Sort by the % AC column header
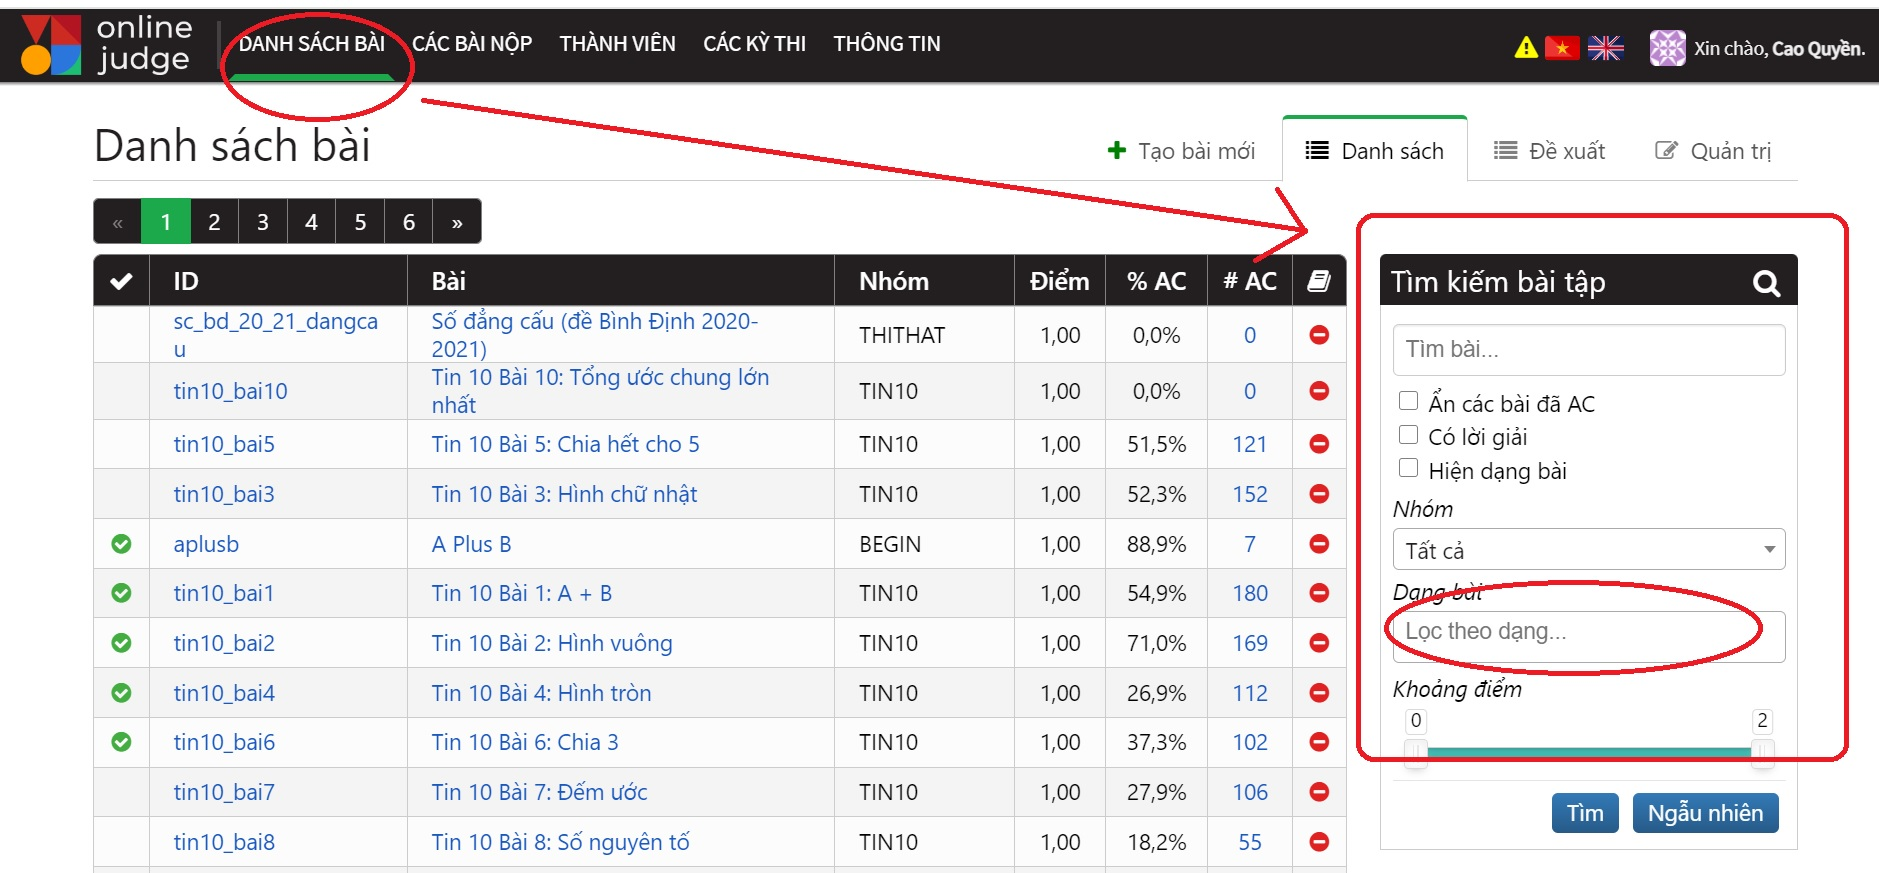 [x=1156, y=281]
